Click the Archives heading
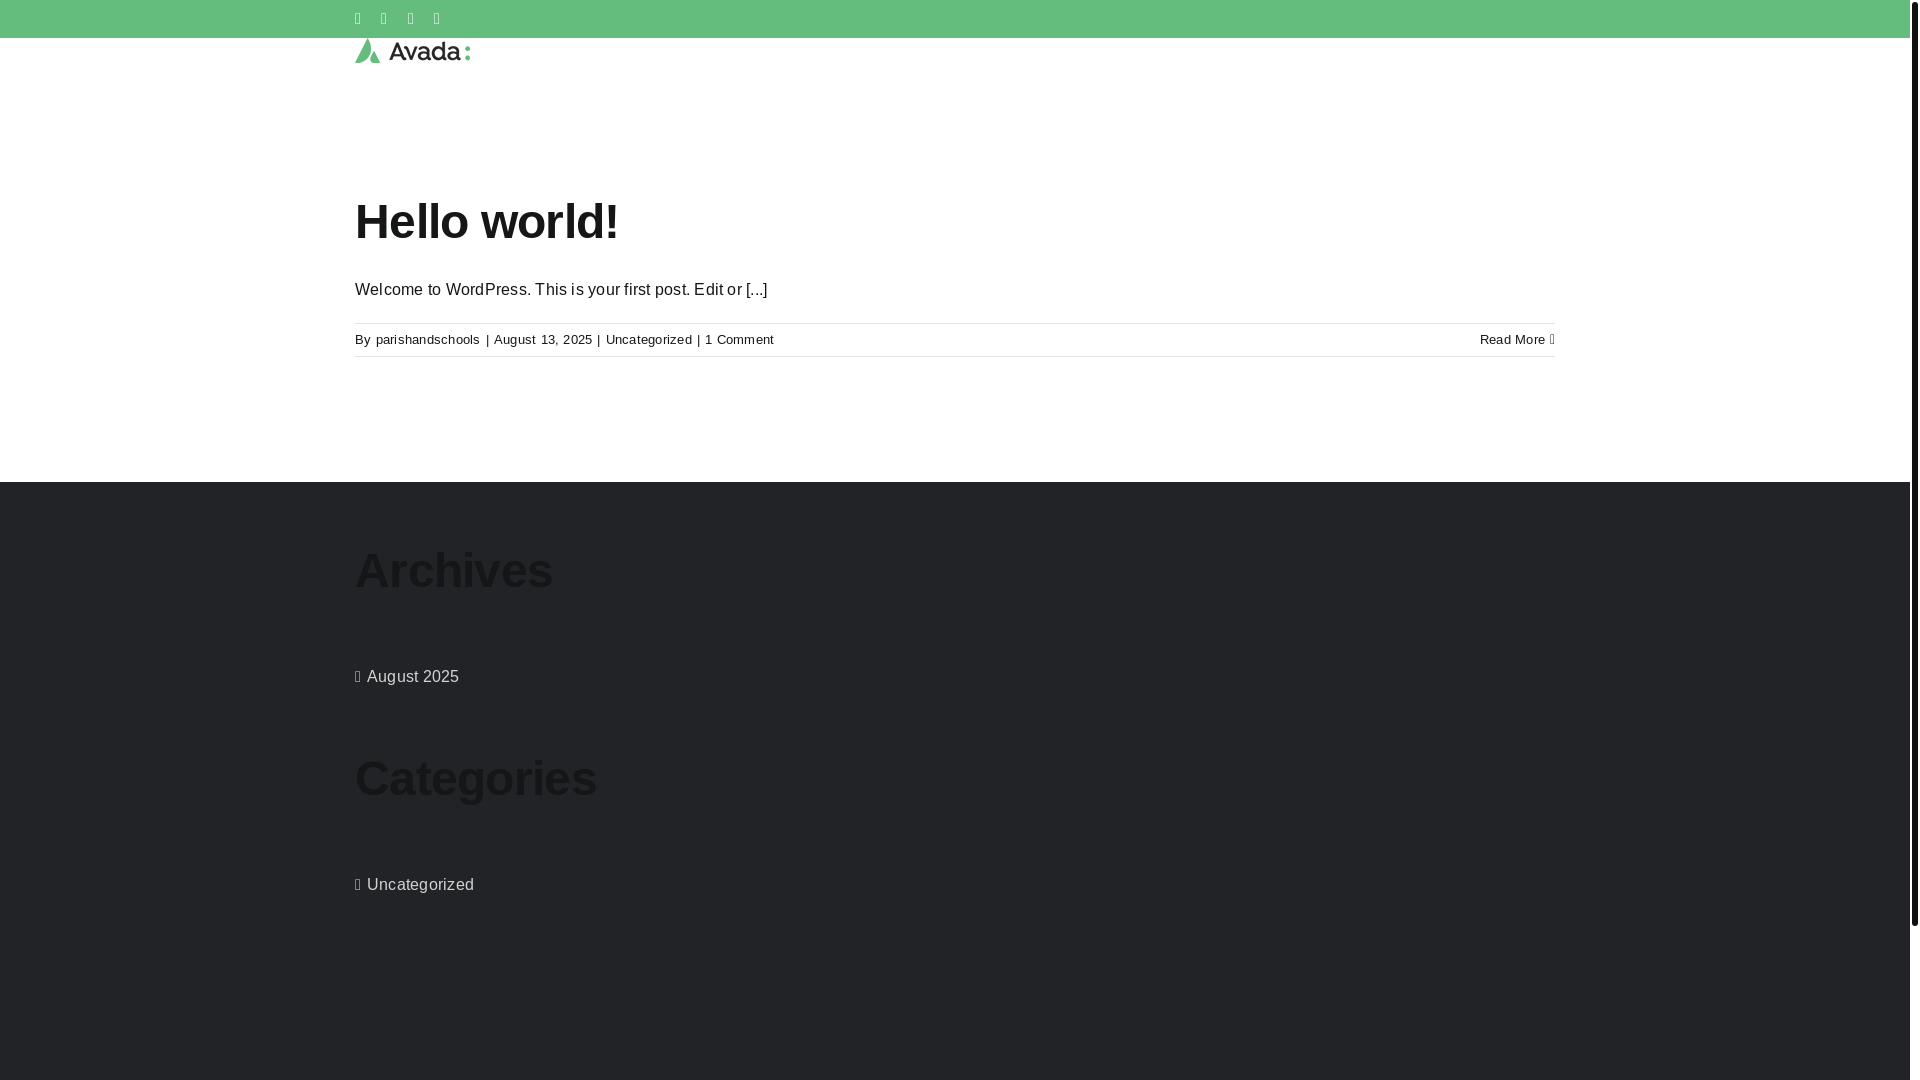The width and height of the screenshot is (1920, 1080). pyautogui.click(x=454, y=571)
